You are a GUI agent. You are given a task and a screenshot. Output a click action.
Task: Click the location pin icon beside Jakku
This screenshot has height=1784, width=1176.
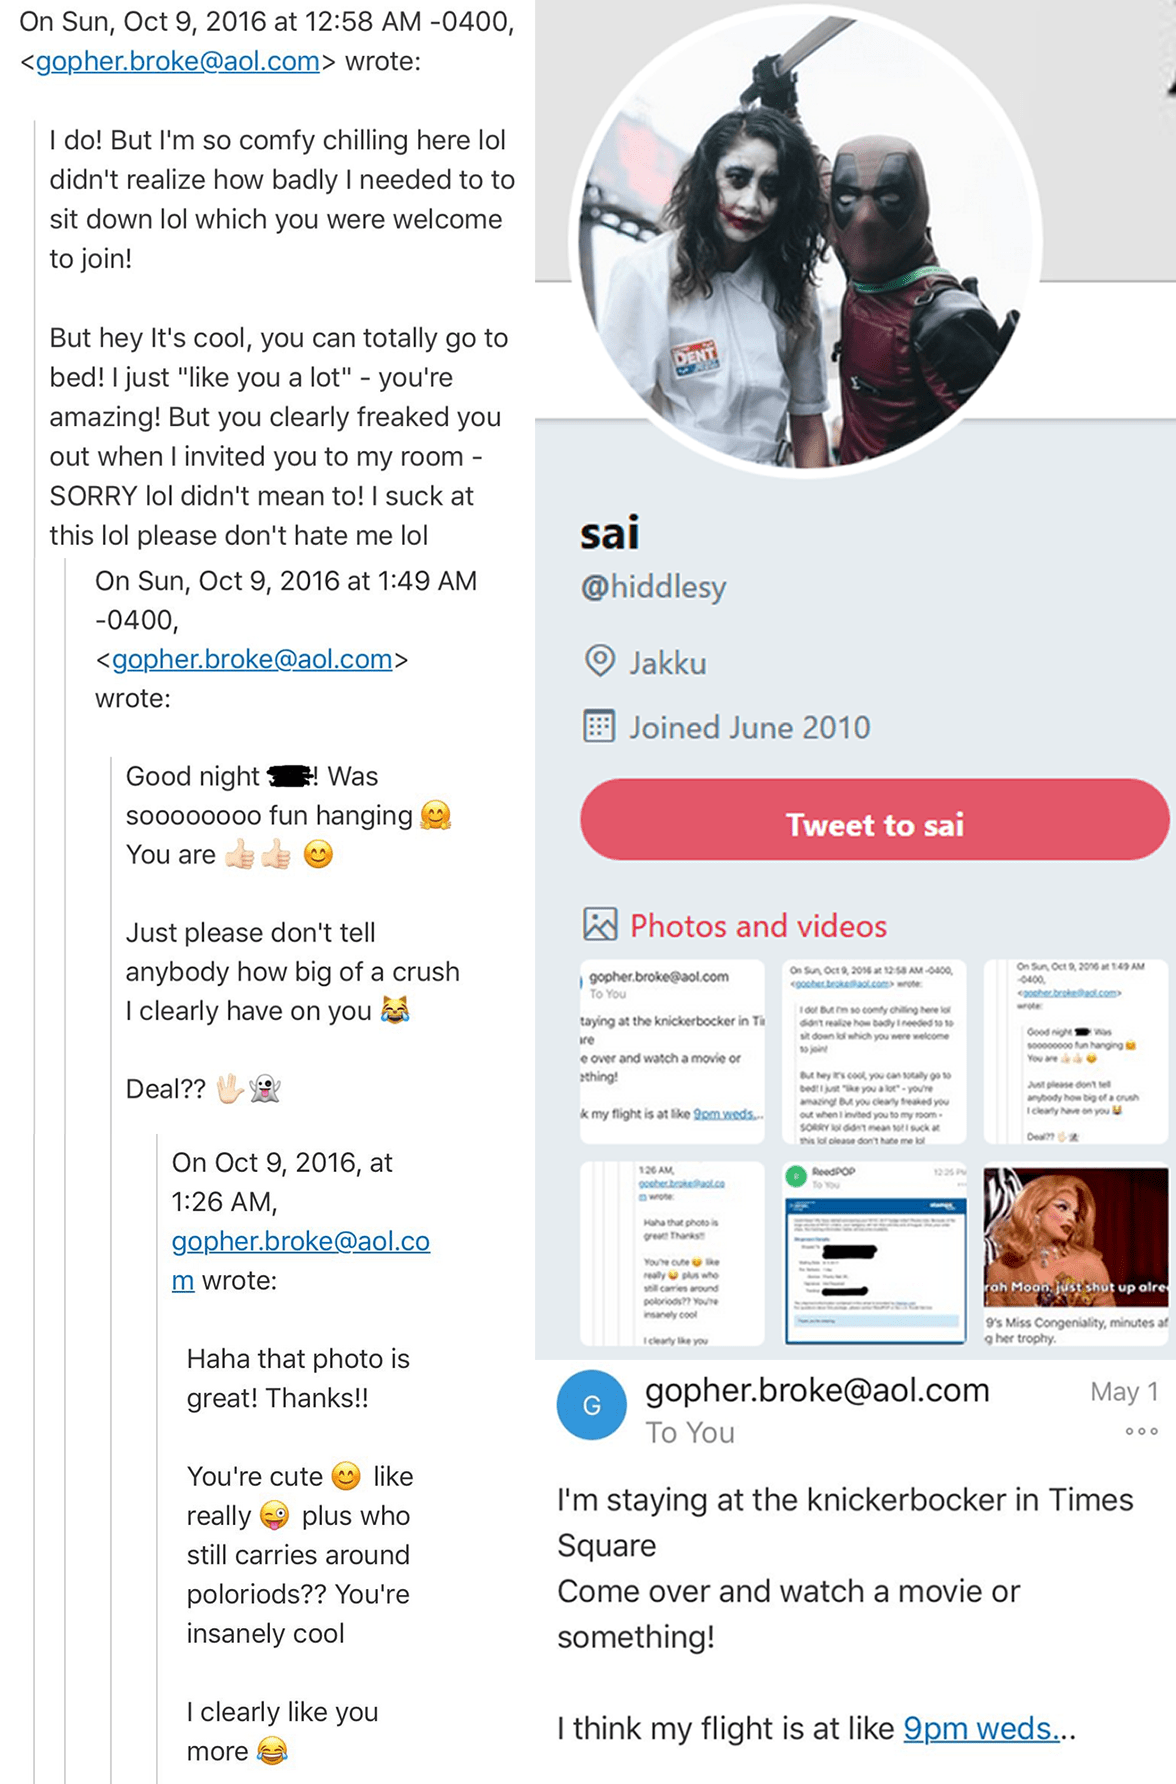point(599,661)
